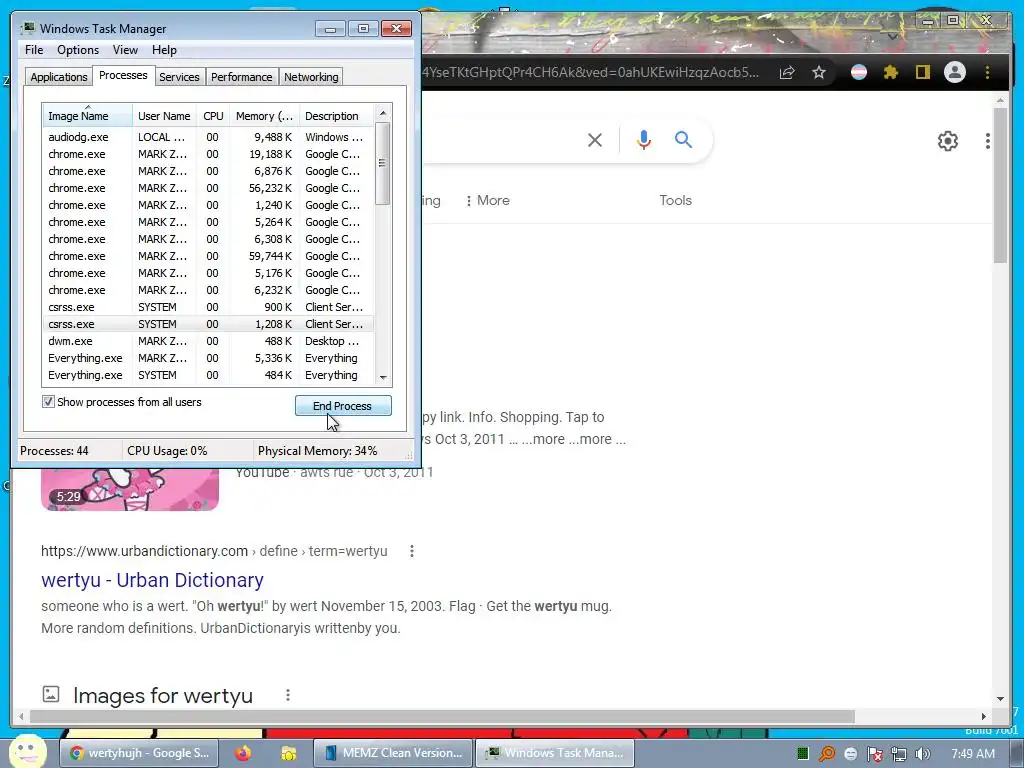This screenshot has width=1024, height=768.
Task: Sort processes by Description column
Action: coord(336,116)
